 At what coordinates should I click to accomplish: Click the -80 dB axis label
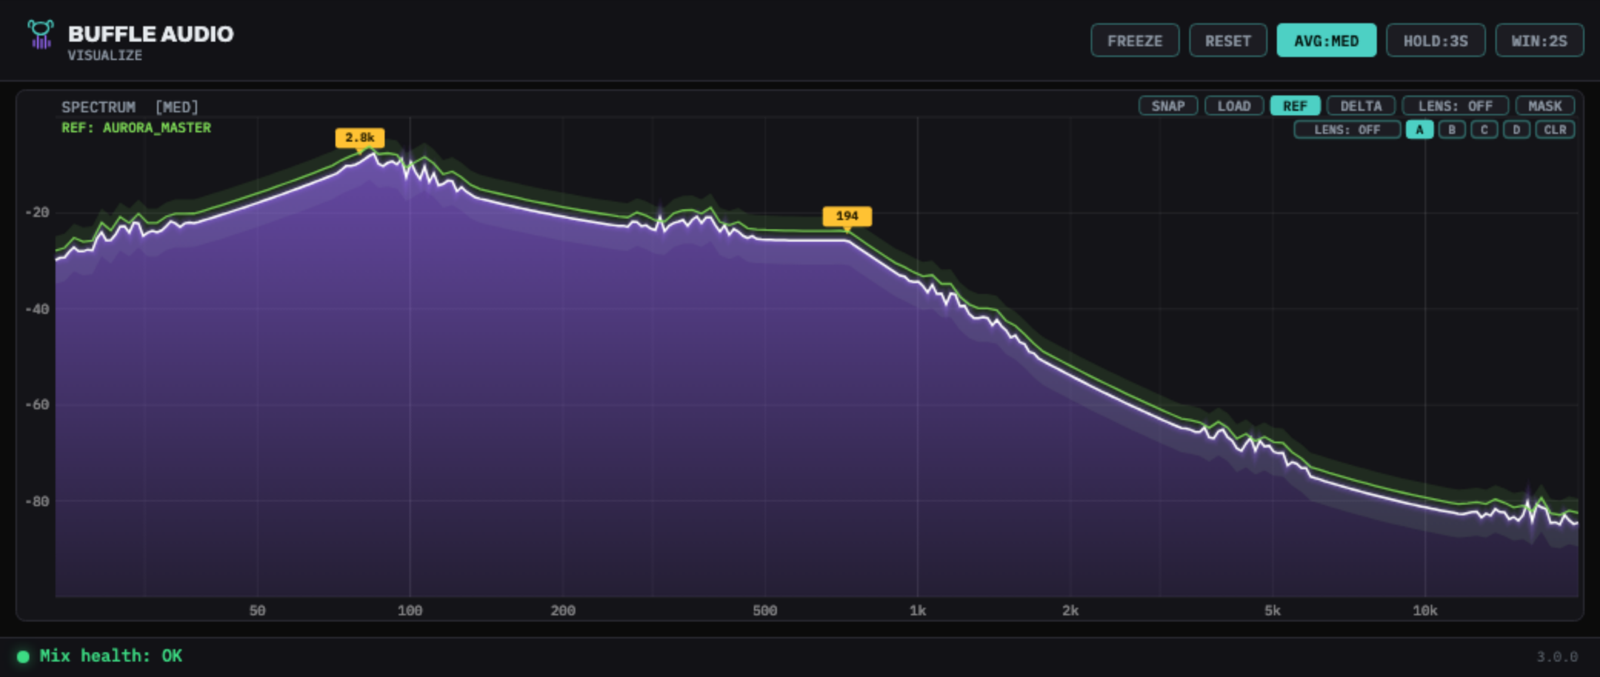click(38, 501)
